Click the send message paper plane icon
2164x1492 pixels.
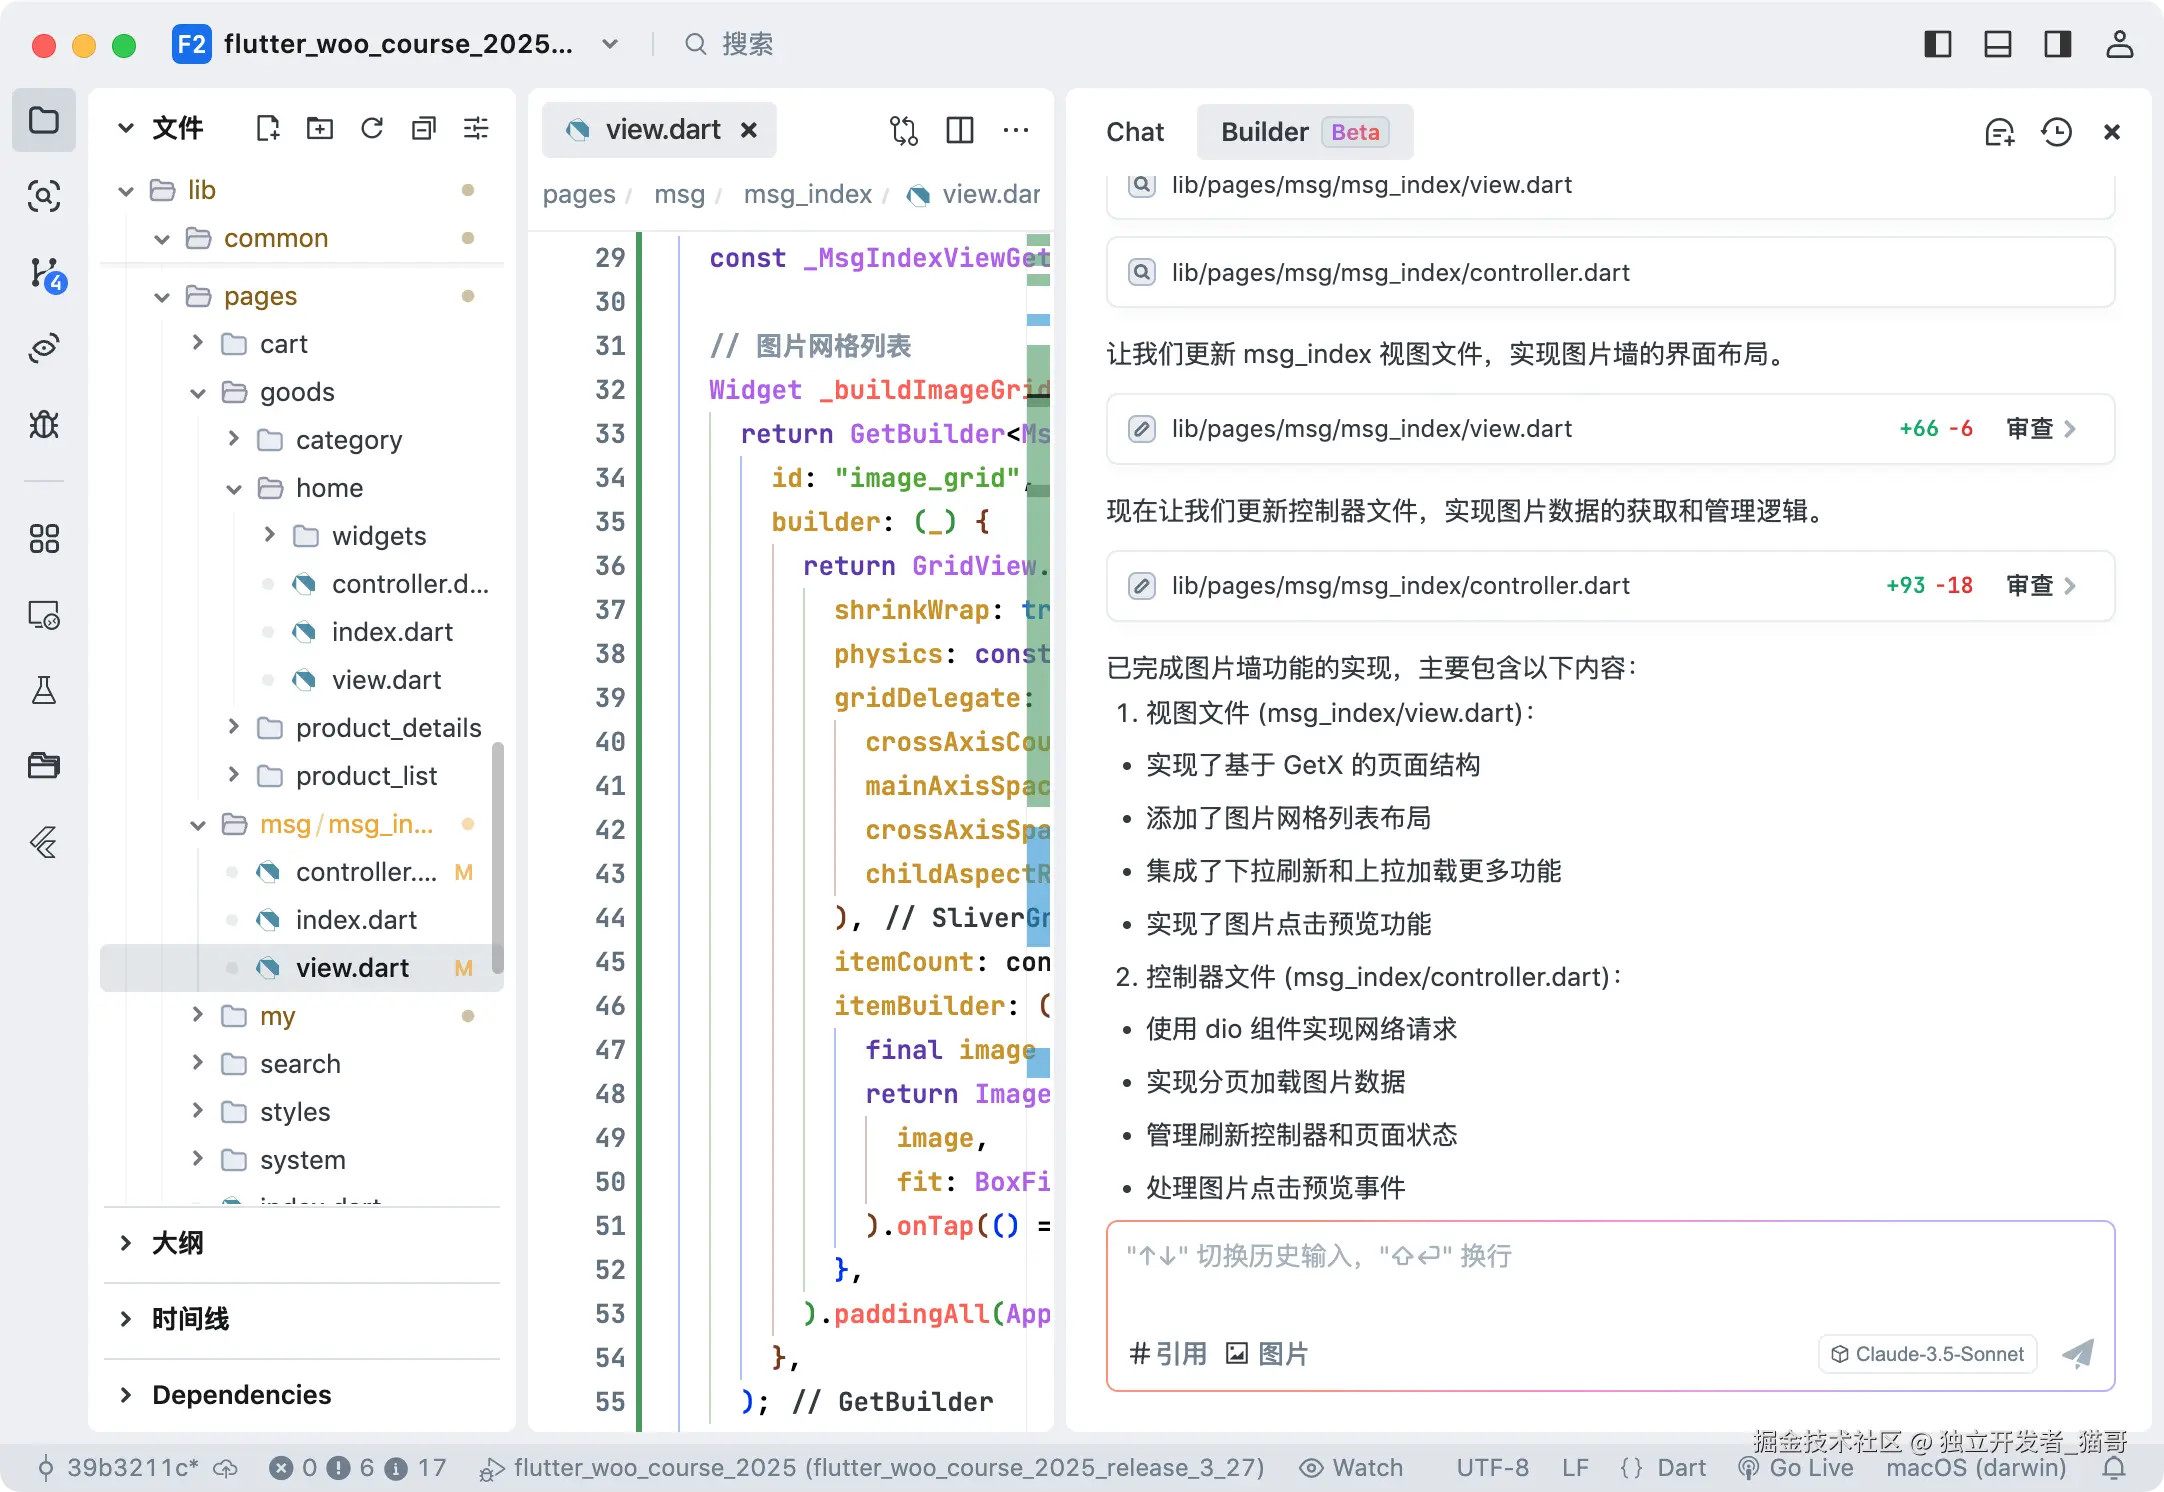[x=2078, y=1354]
